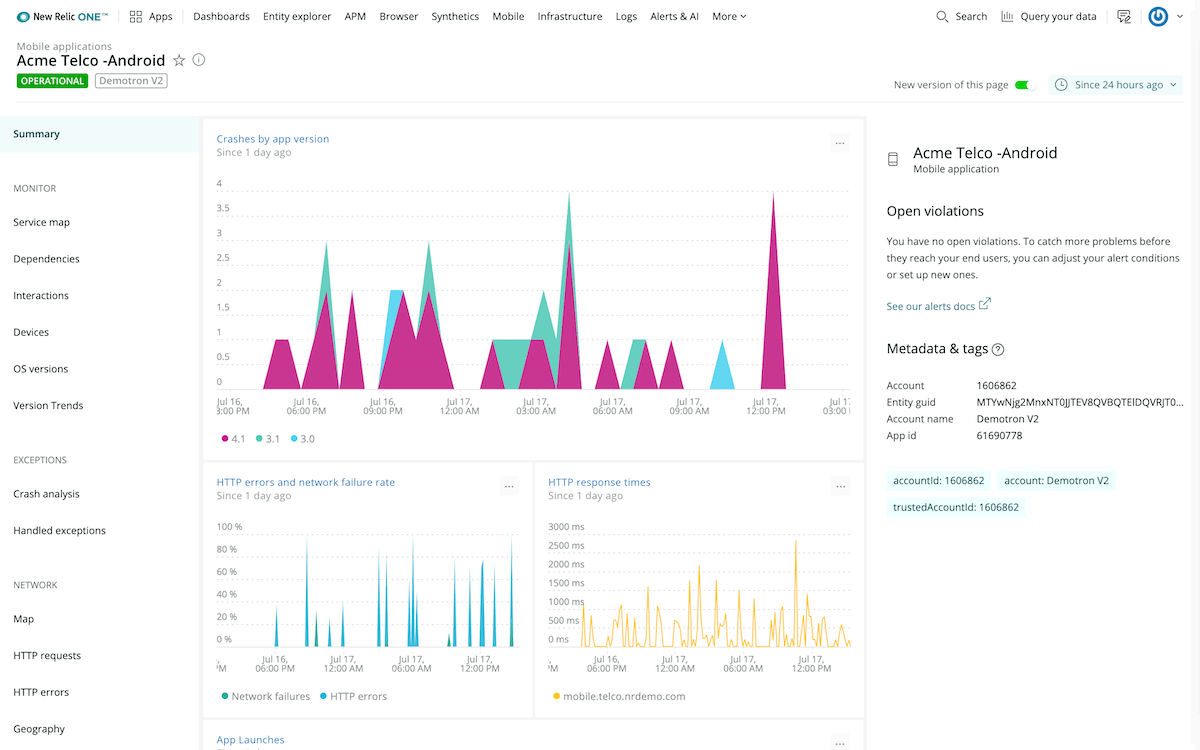This screenshot has width=1200, height=750.
Task: Click the trustedAccountId: 1606862 tag
Action: pyautogui.click(x=956, y=507)
